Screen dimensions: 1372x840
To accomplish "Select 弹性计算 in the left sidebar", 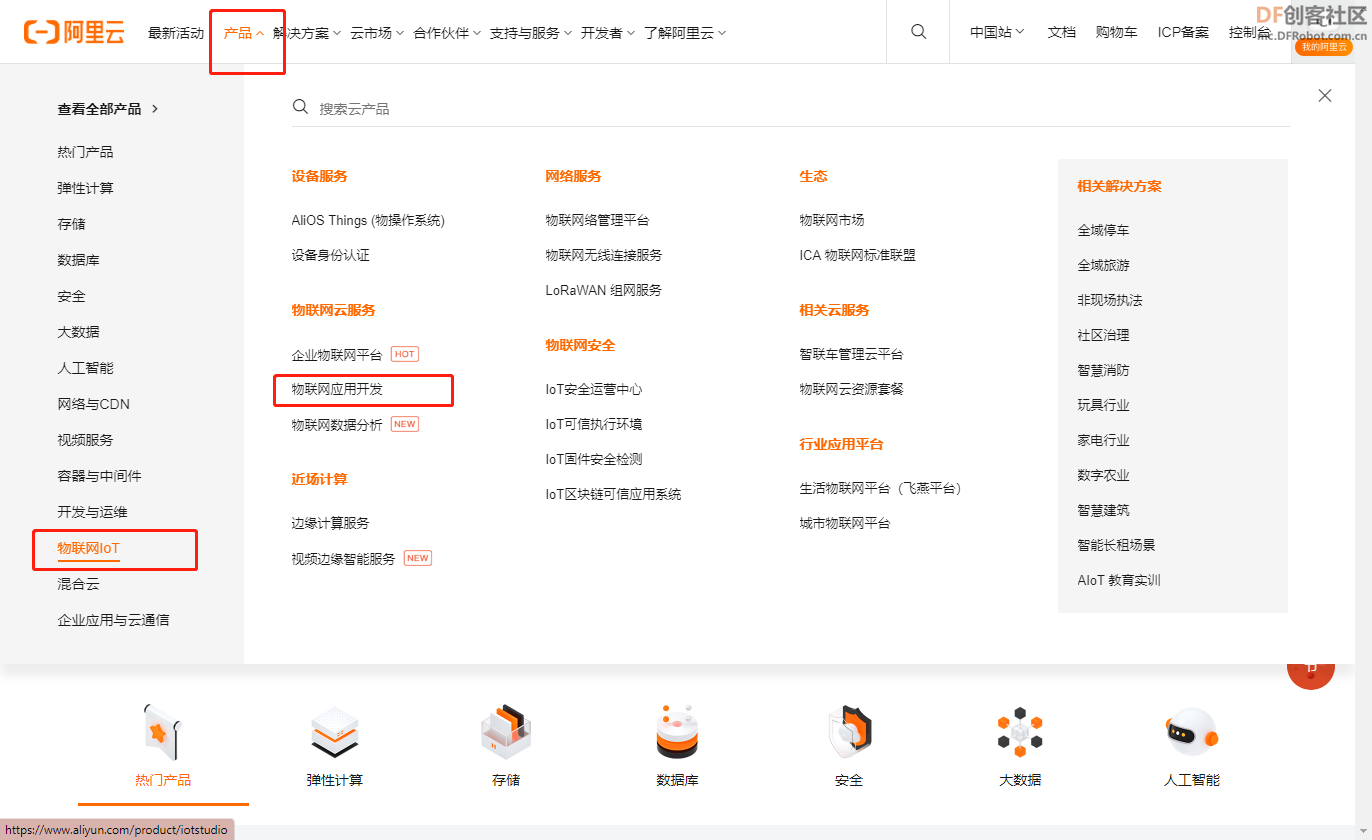I will (85, 188).
